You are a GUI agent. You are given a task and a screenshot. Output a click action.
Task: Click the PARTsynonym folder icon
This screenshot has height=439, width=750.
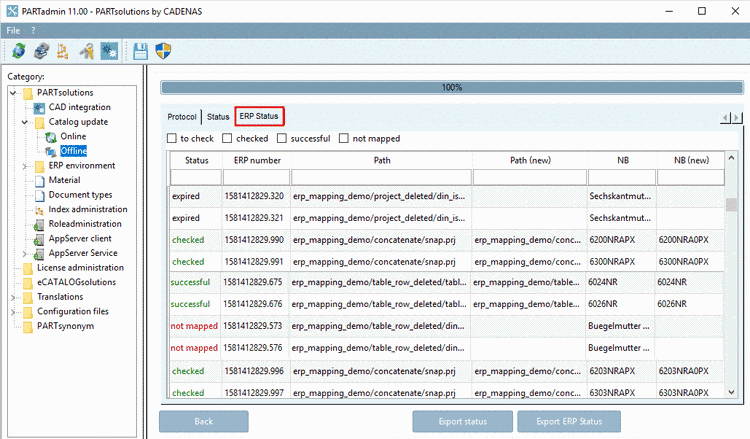[x=28, y=327]
